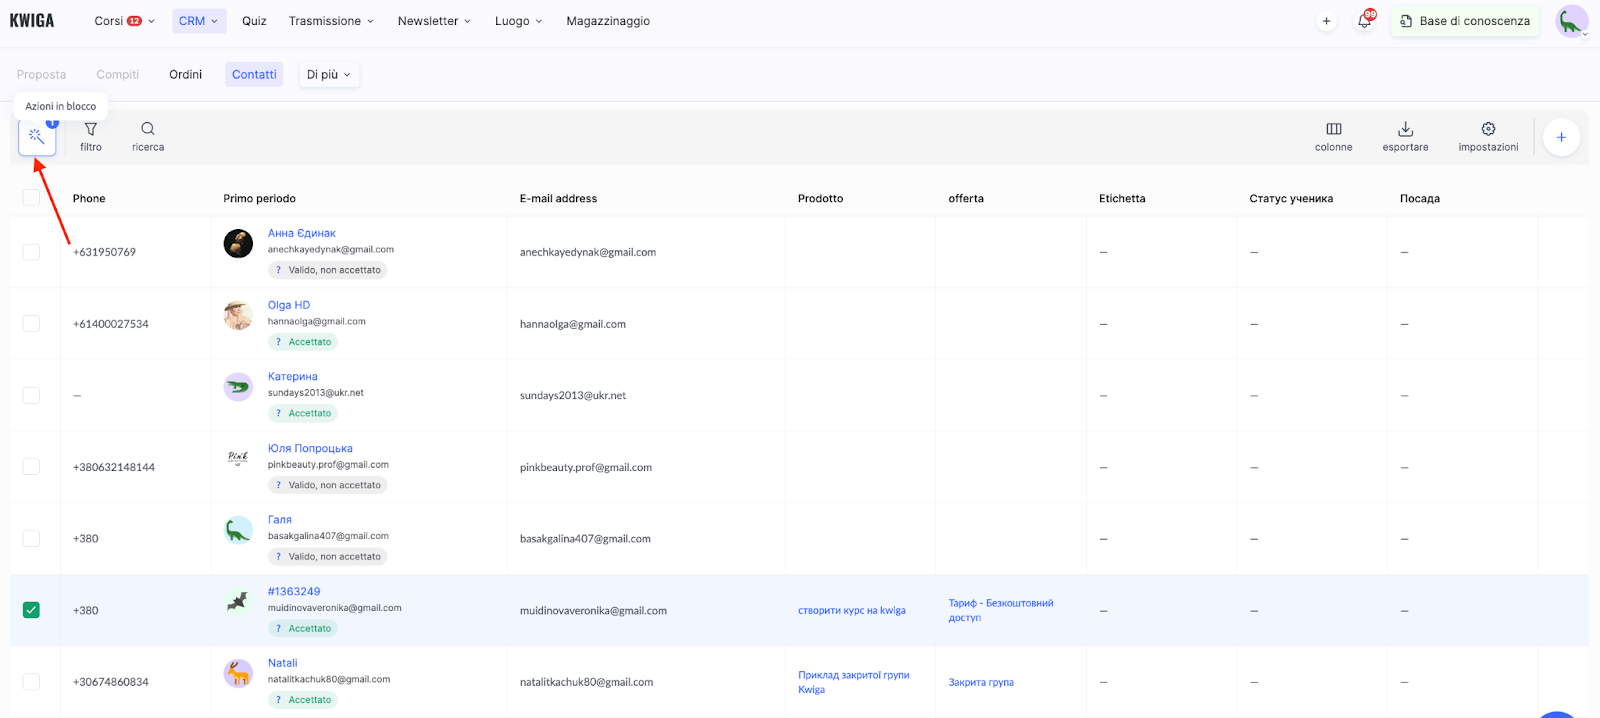Check the box for Катерина row
1600x718 pixels.
(31, 395)
